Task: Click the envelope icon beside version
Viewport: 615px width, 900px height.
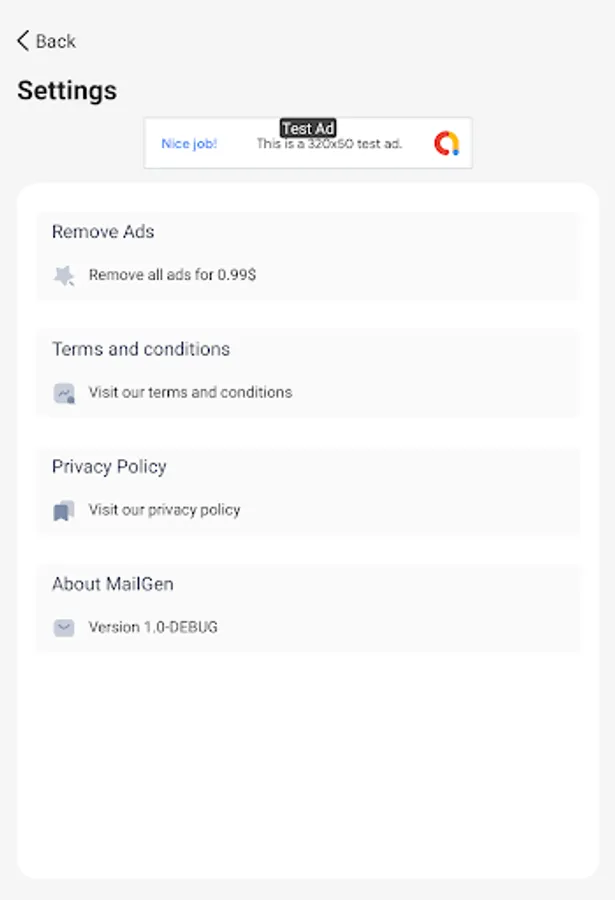Action: click(x=64, y=628)
